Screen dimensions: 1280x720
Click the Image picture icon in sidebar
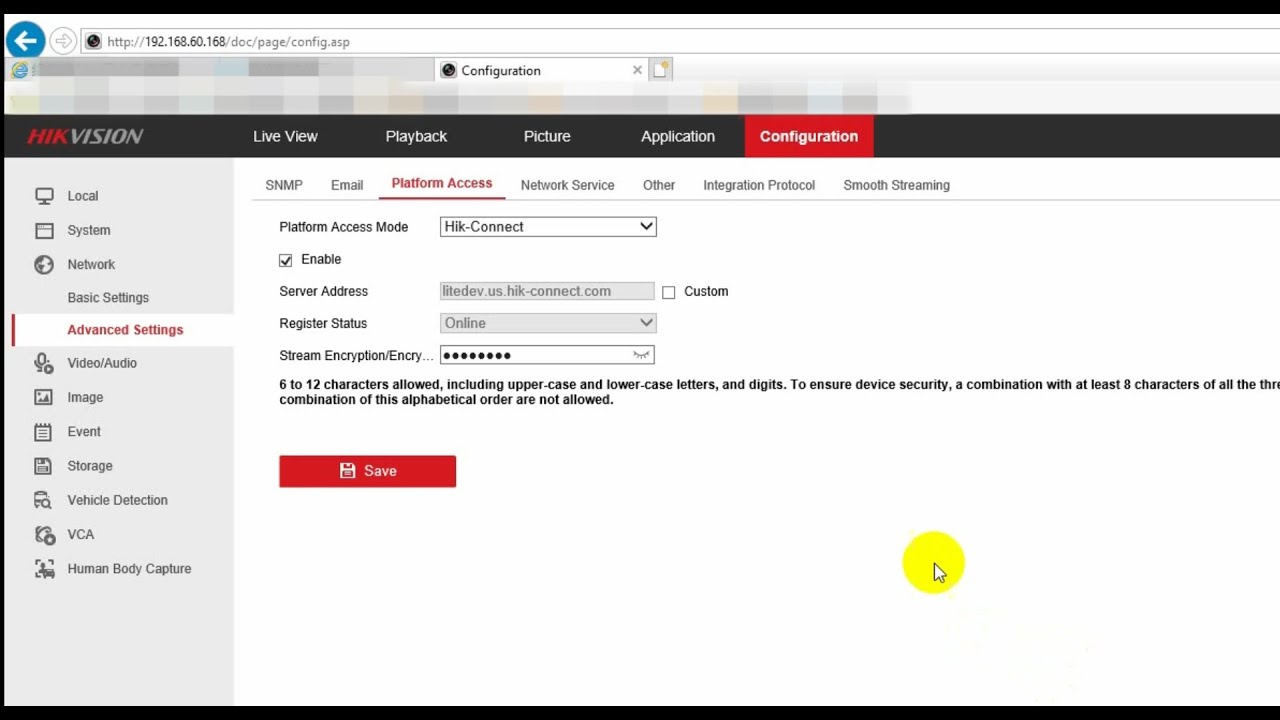44,397
